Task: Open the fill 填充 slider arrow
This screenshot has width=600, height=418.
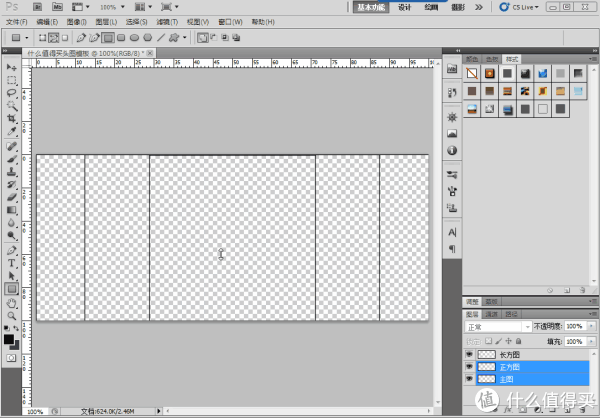Action: coord(592,341)
